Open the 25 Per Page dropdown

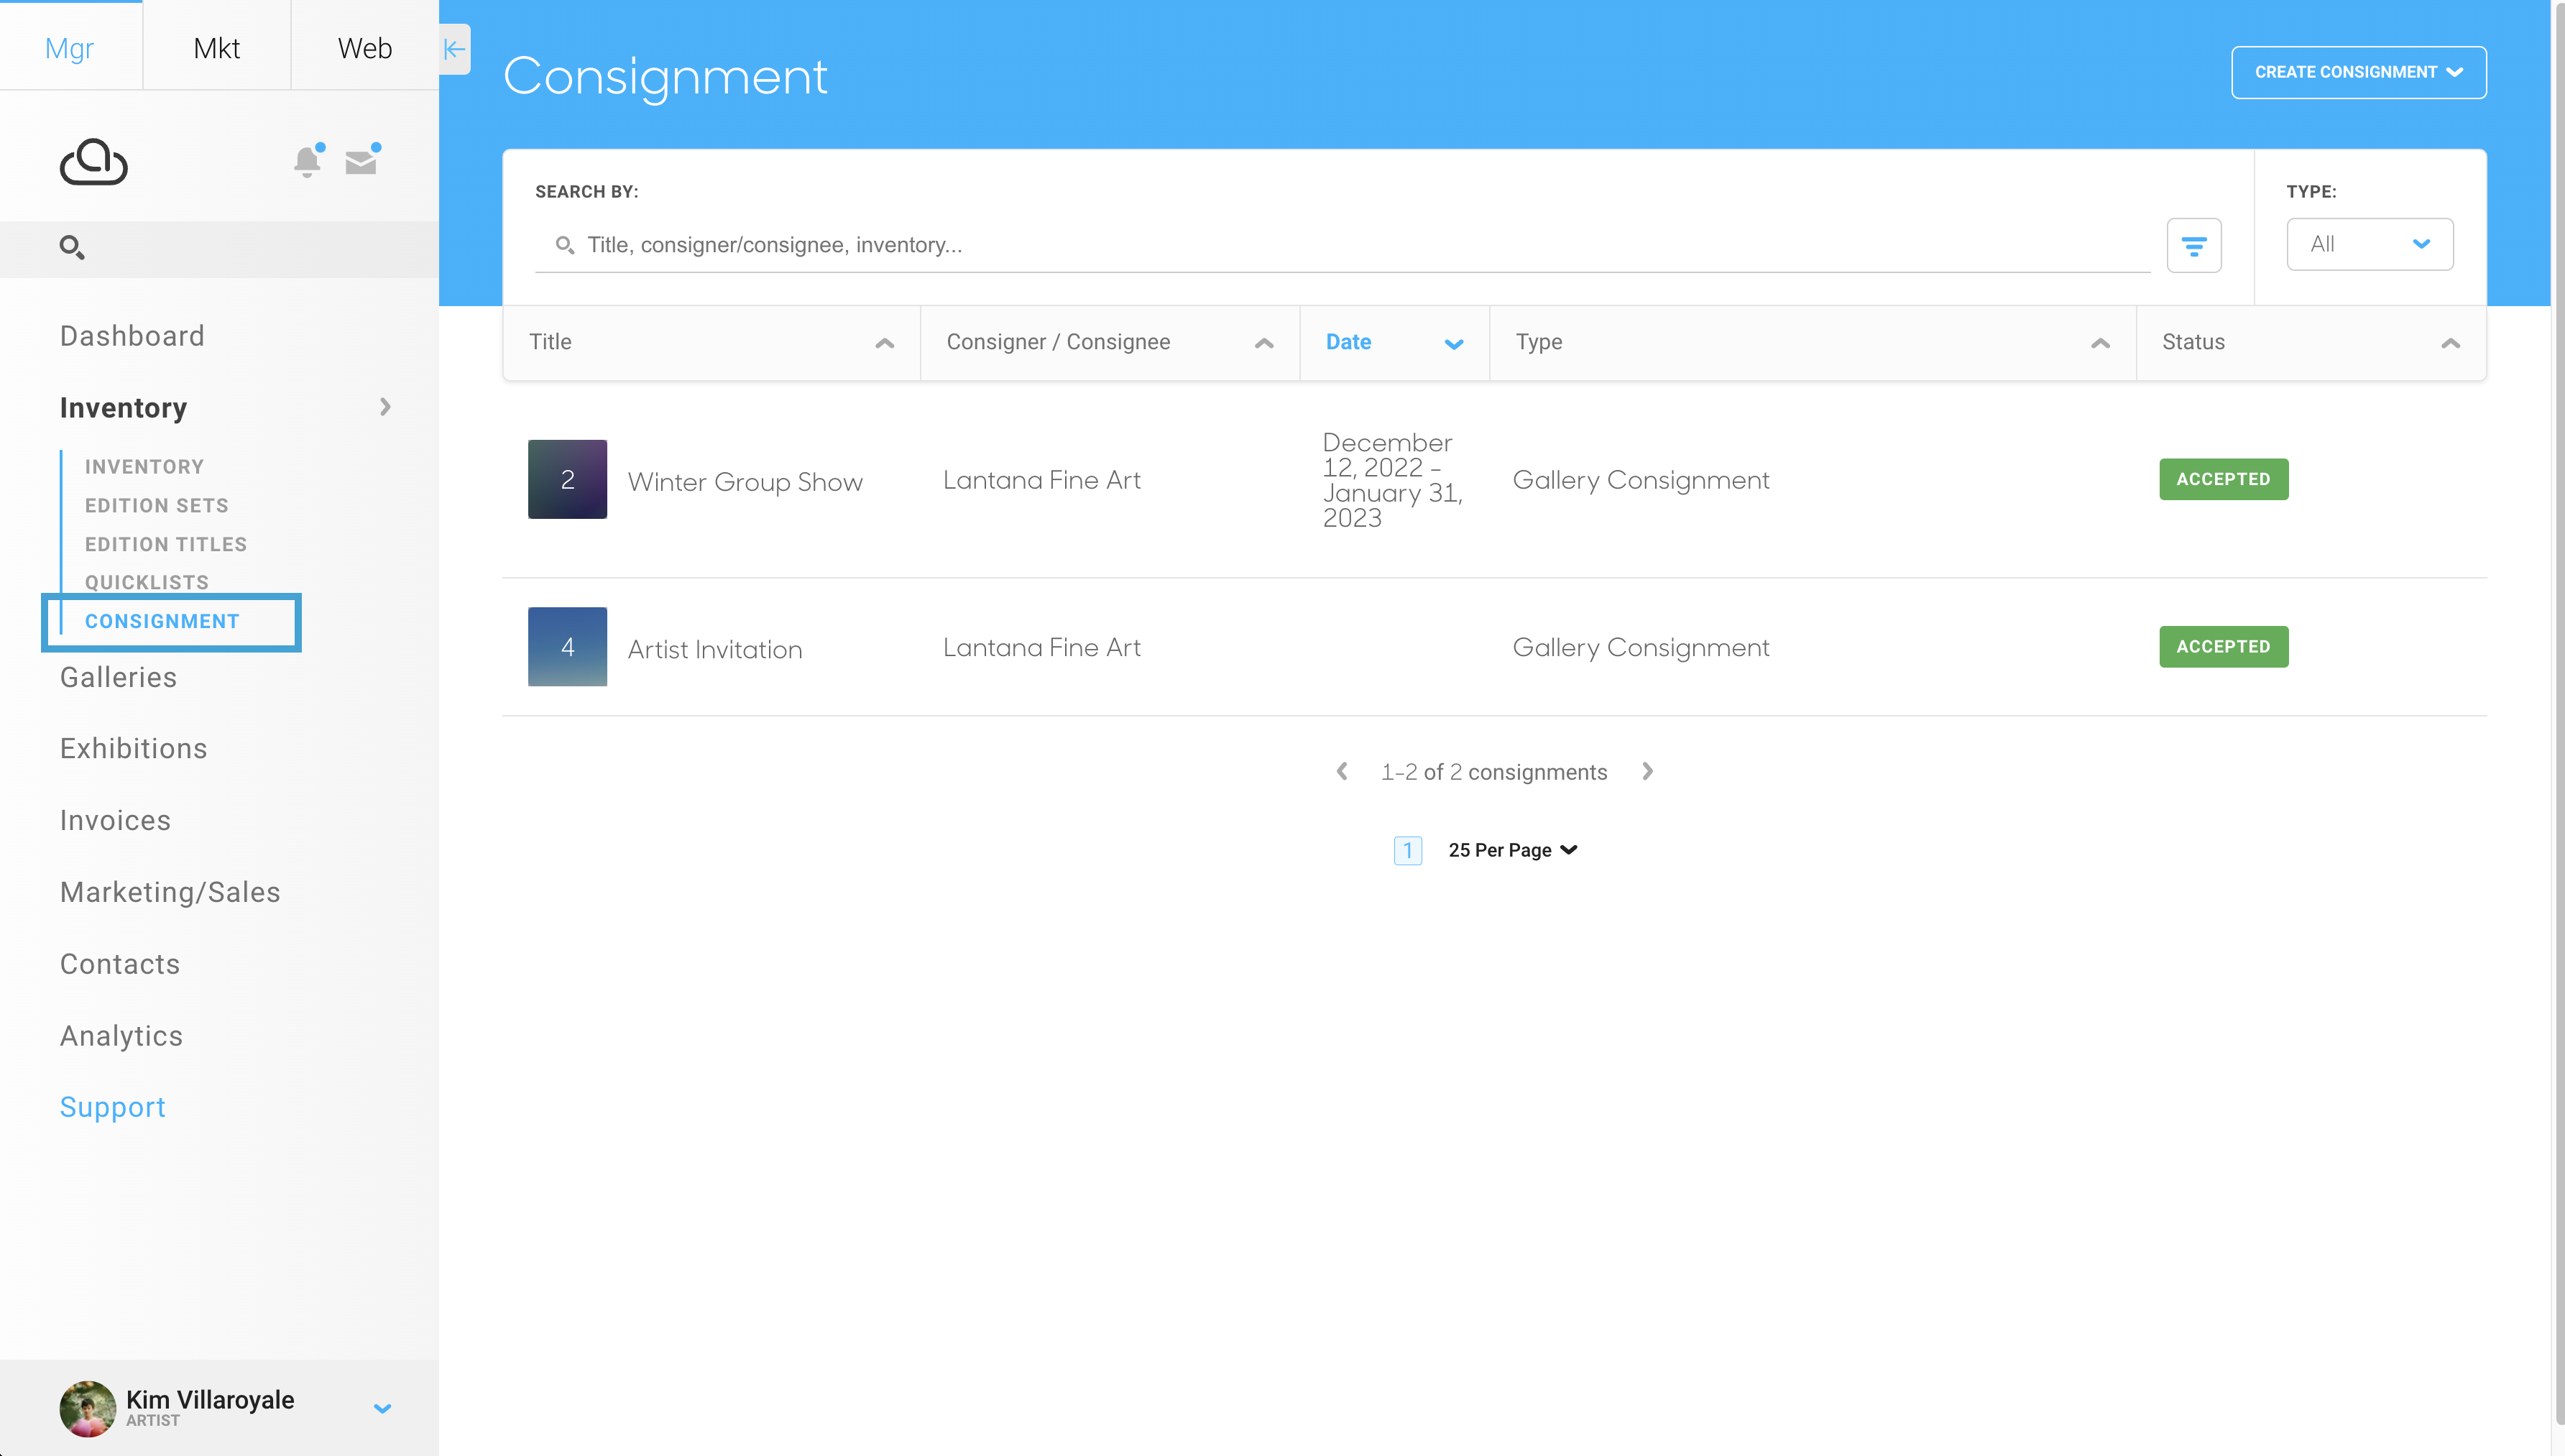(x=1511, y=849)
